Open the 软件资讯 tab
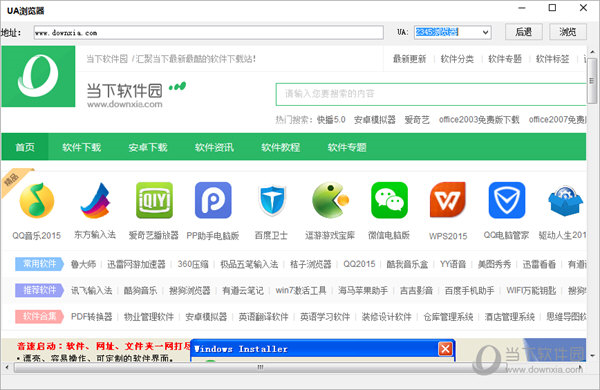This screenshot has width=600, height=390. [214, 147]
